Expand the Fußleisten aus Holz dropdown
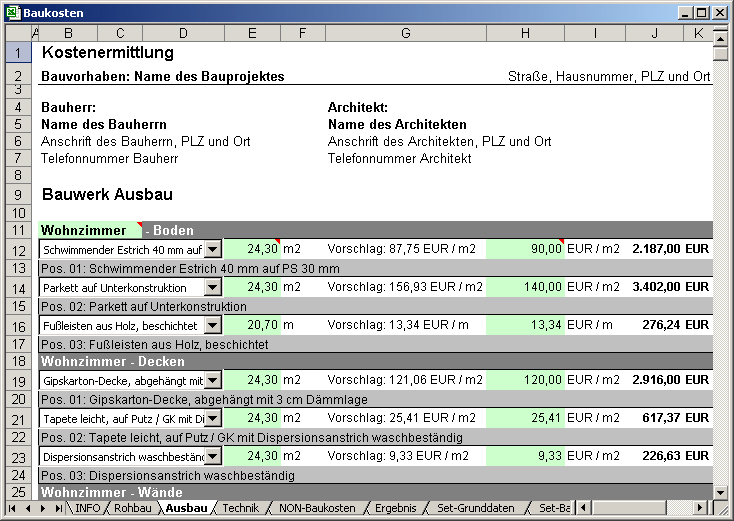 coord(213,325)
